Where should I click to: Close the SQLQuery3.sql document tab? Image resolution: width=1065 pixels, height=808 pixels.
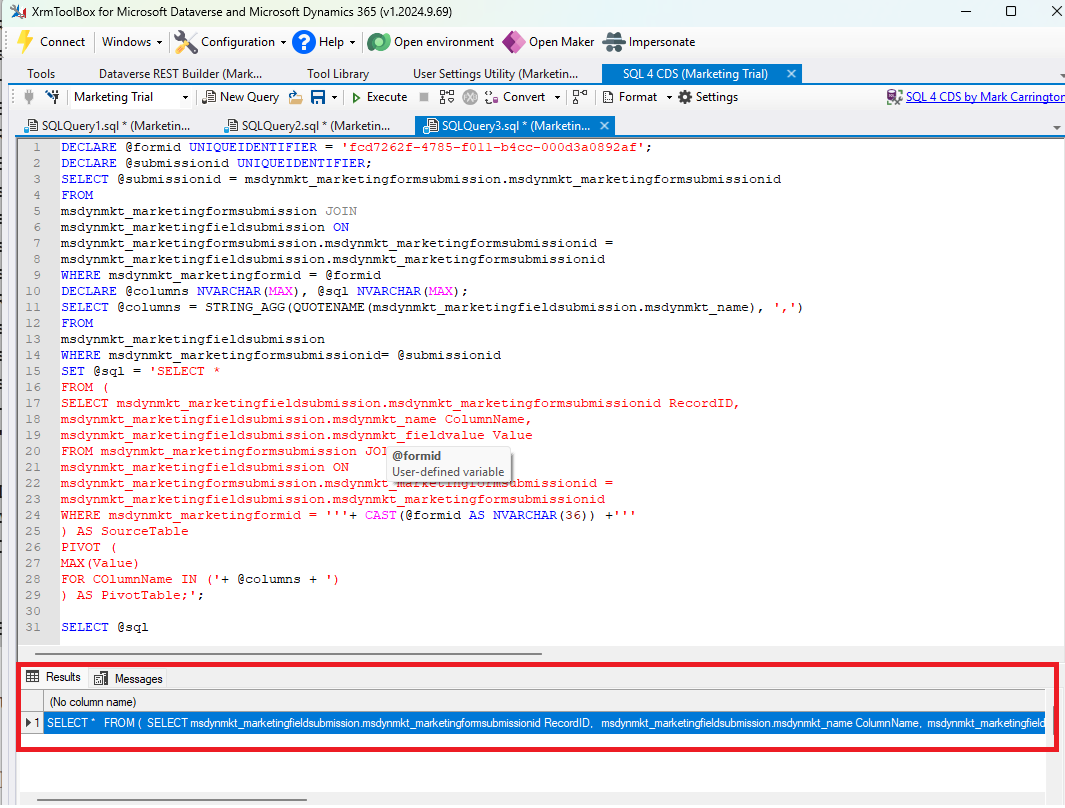604,126
